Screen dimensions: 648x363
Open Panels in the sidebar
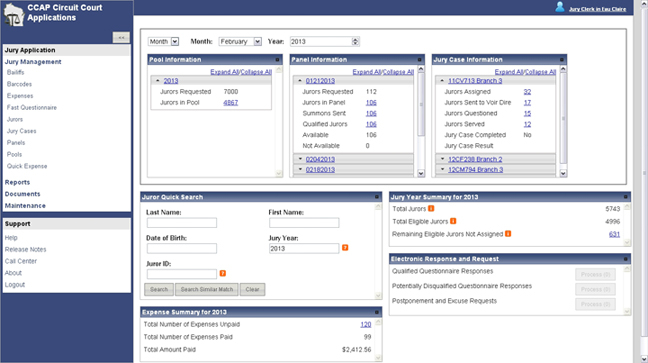[16, 143]
